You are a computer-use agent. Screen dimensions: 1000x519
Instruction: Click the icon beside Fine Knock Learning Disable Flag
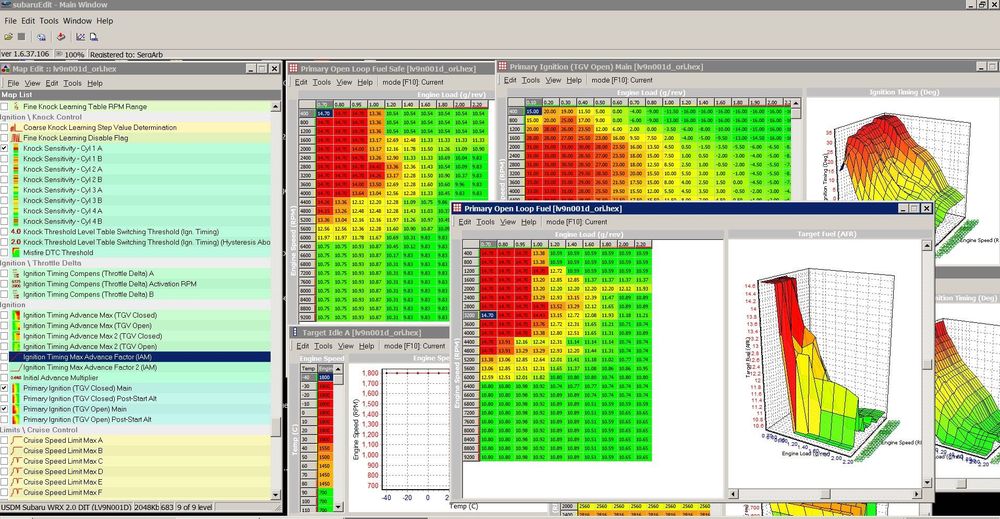tap(16, 138)
